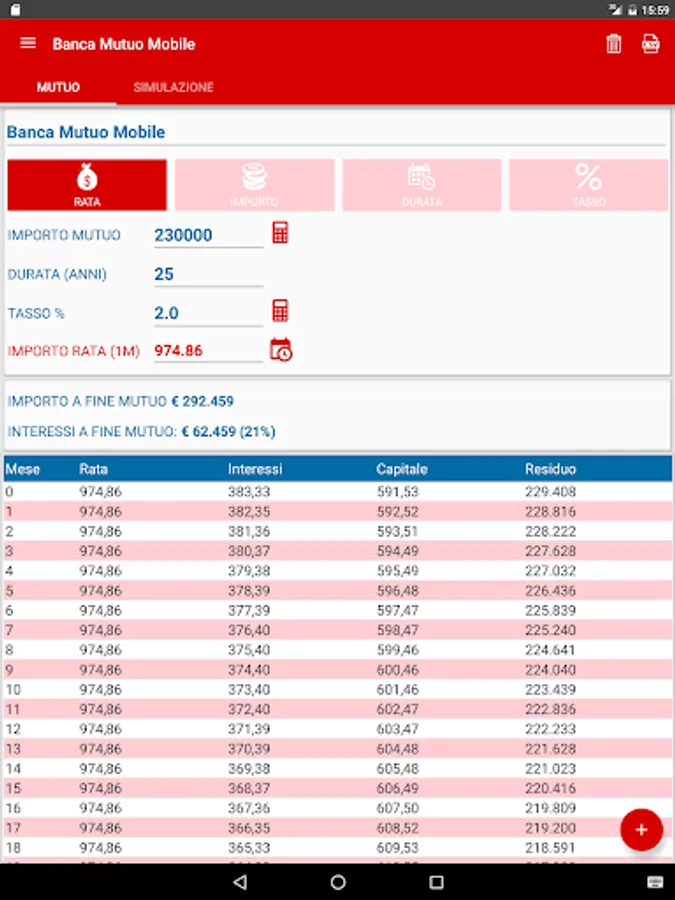This screenshot has height=900, width=675.
Task: Select the RATA calculation mode
Action: coord(87,185)
